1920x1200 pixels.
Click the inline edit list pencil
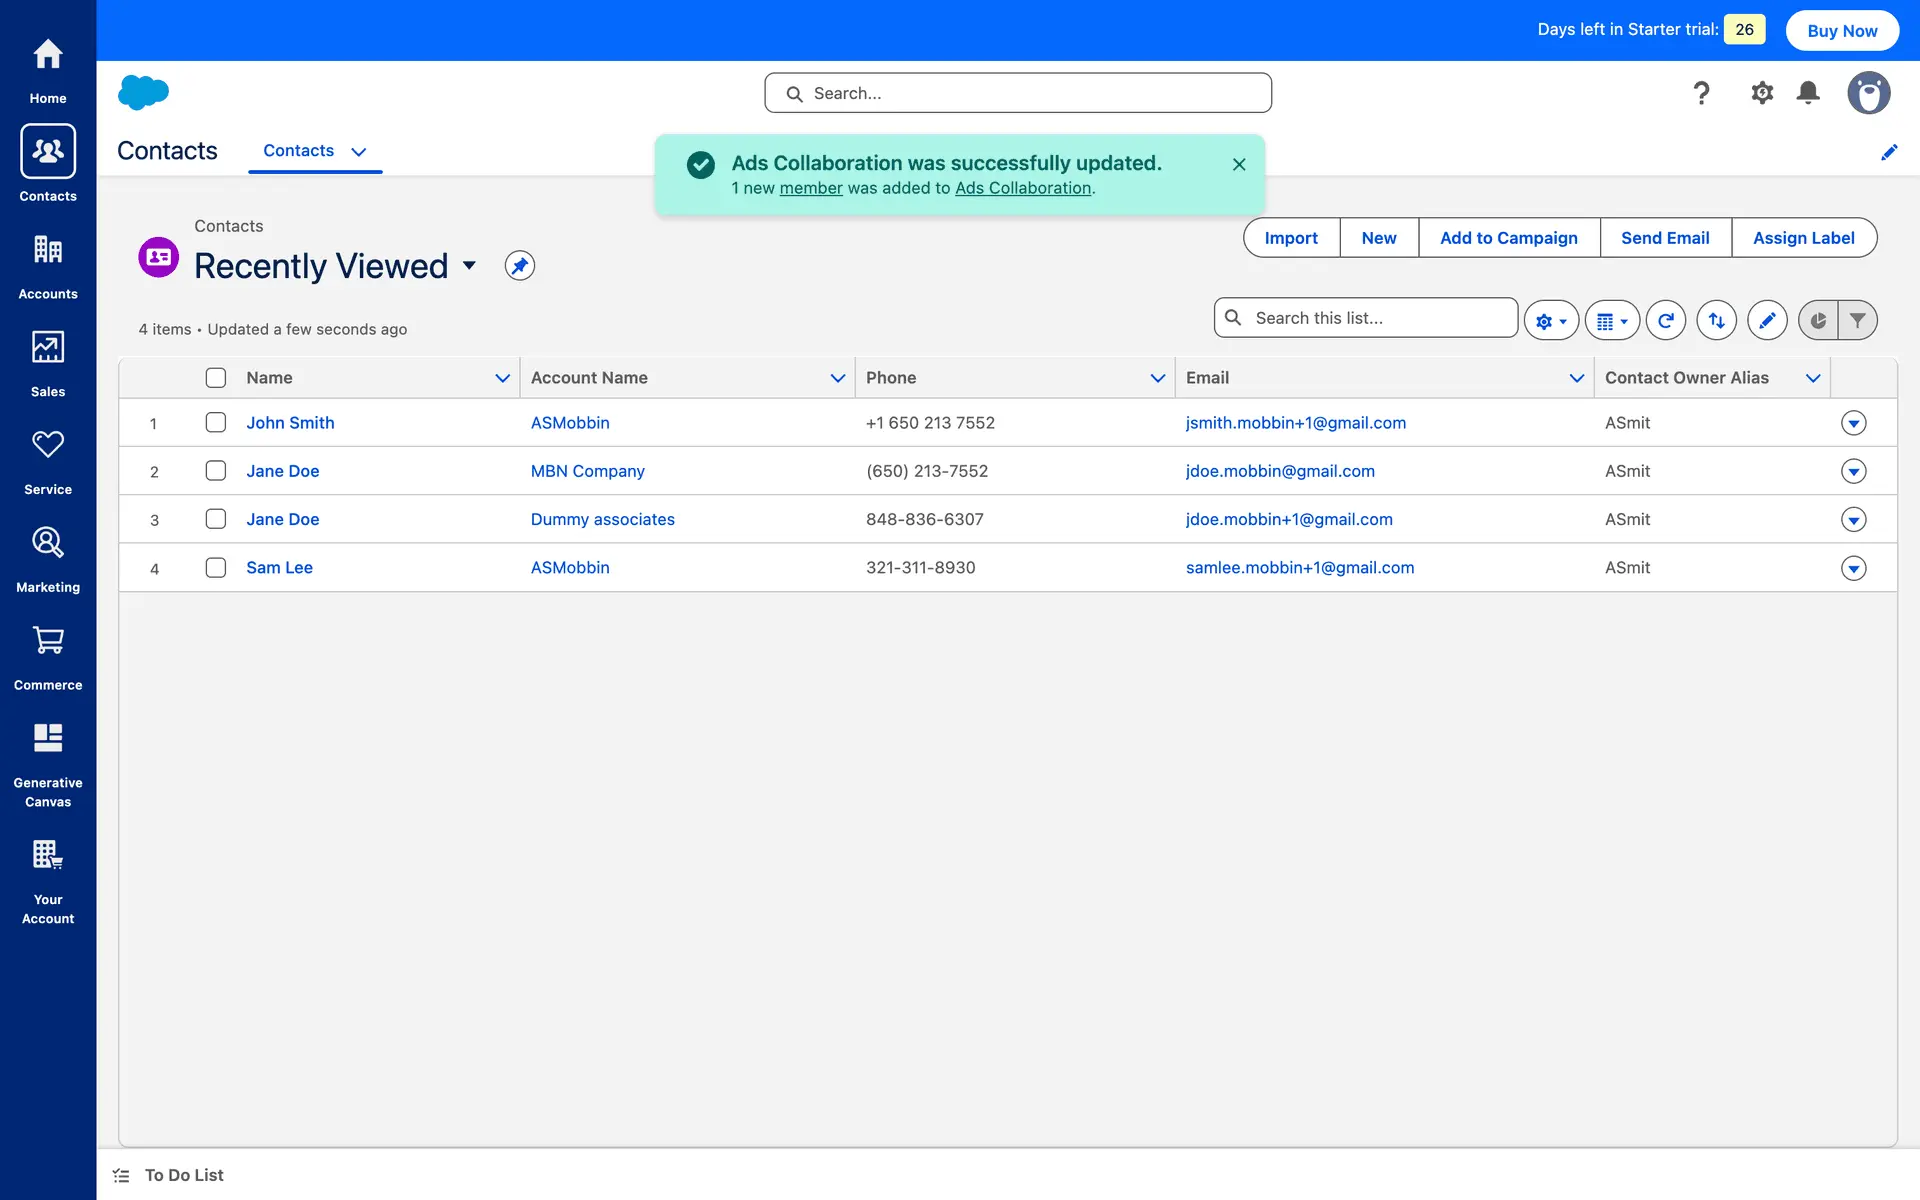point(1767,320)
